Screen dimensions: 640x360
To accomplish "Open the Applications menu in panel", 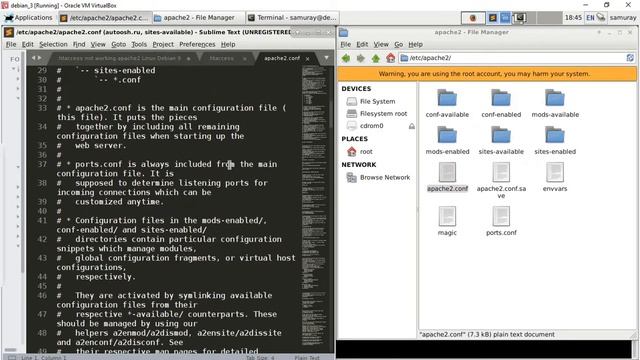I will (29, 18).
